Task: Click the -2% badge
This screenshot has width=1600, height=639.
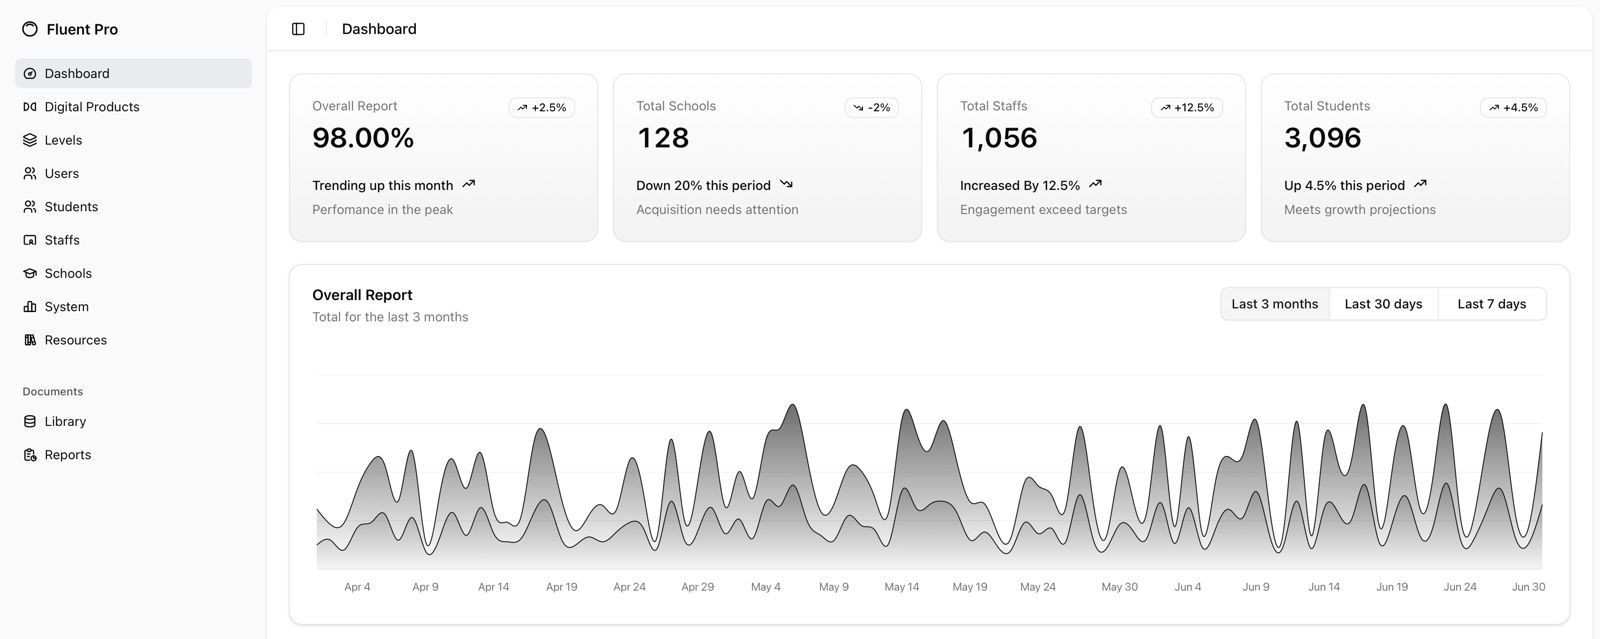Action: [872, 107]
